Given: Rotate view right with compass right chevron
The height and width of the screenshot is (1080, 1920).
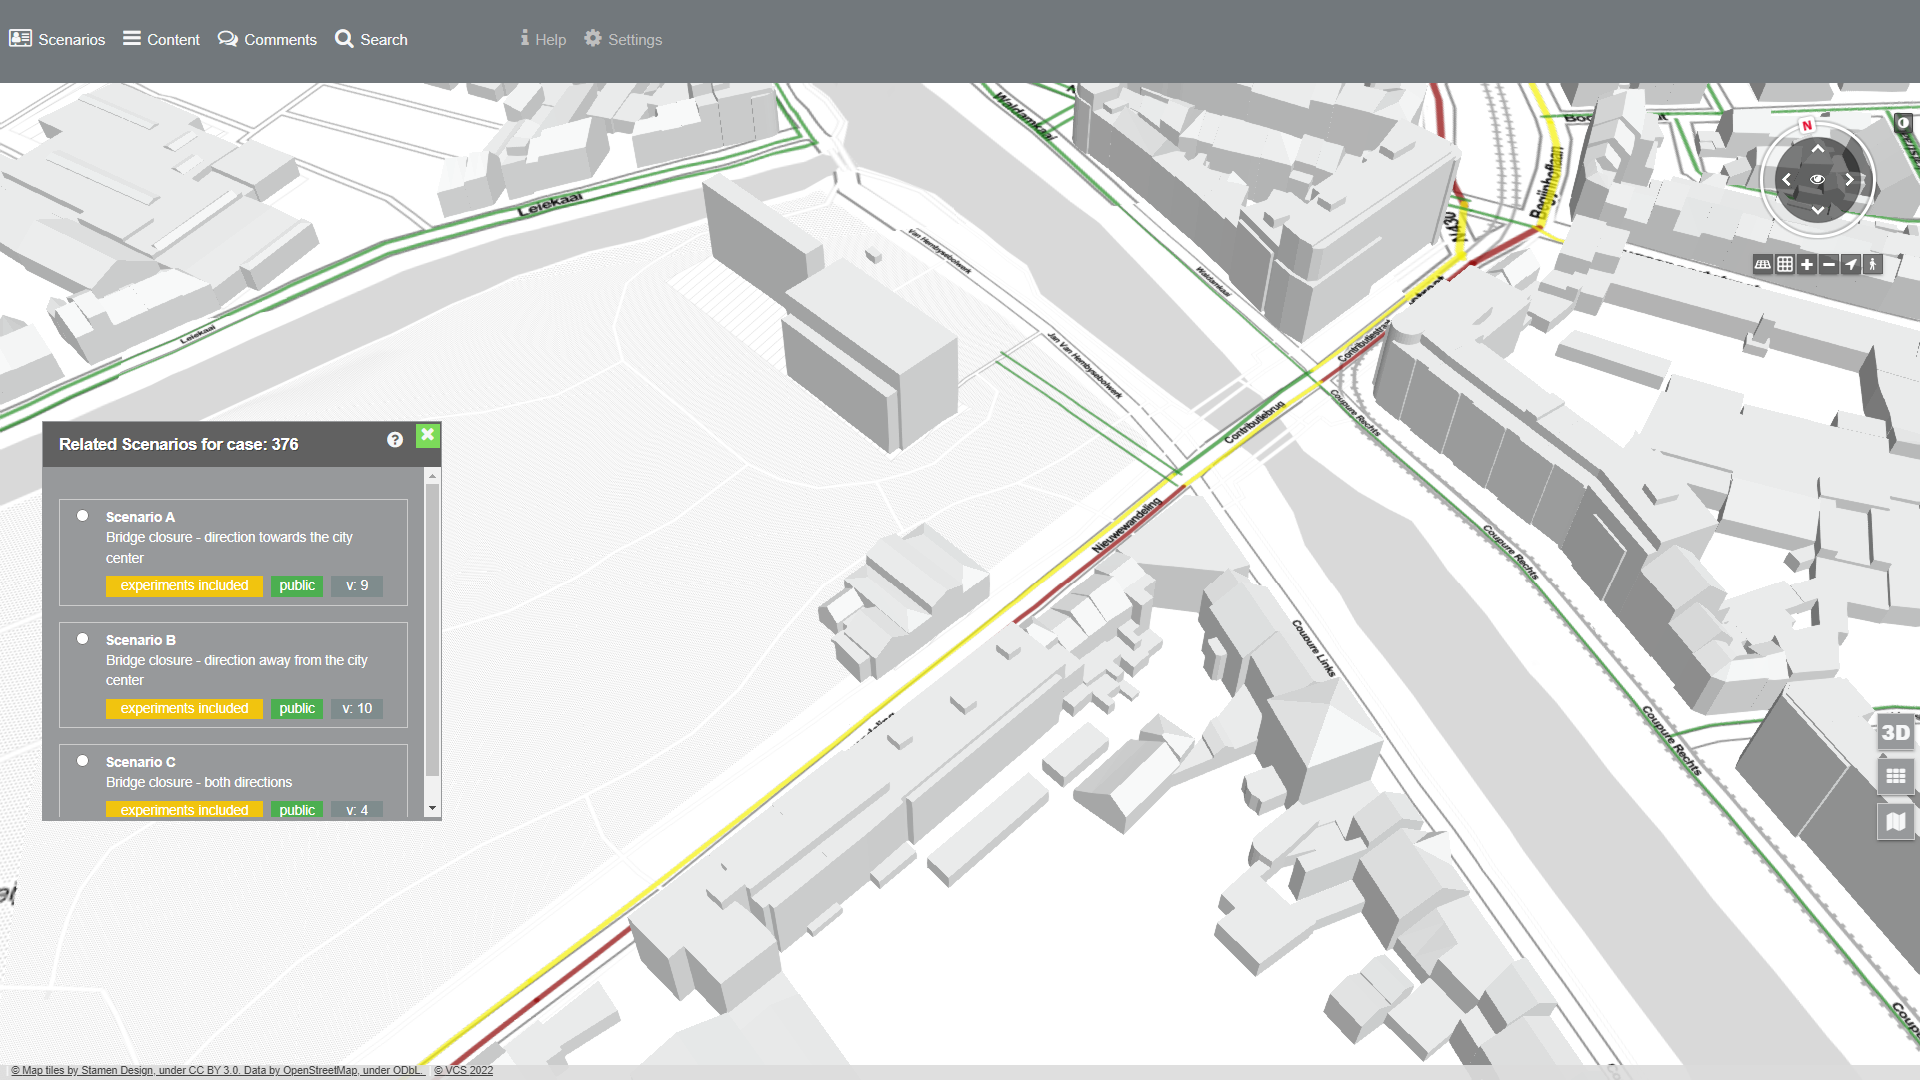Looking at the screenshot, I should (1850, 180).
